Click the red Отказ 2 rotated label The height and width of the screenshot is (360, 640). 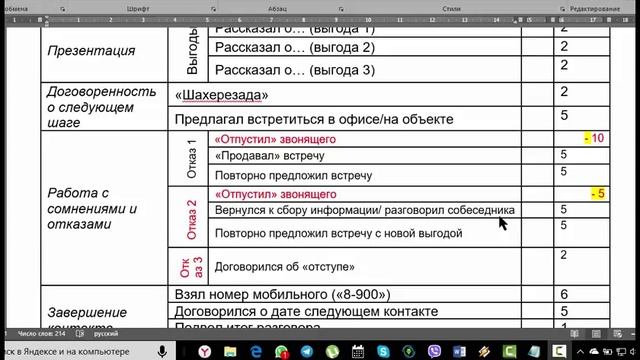pyautogui.click(x=191, y=220)
